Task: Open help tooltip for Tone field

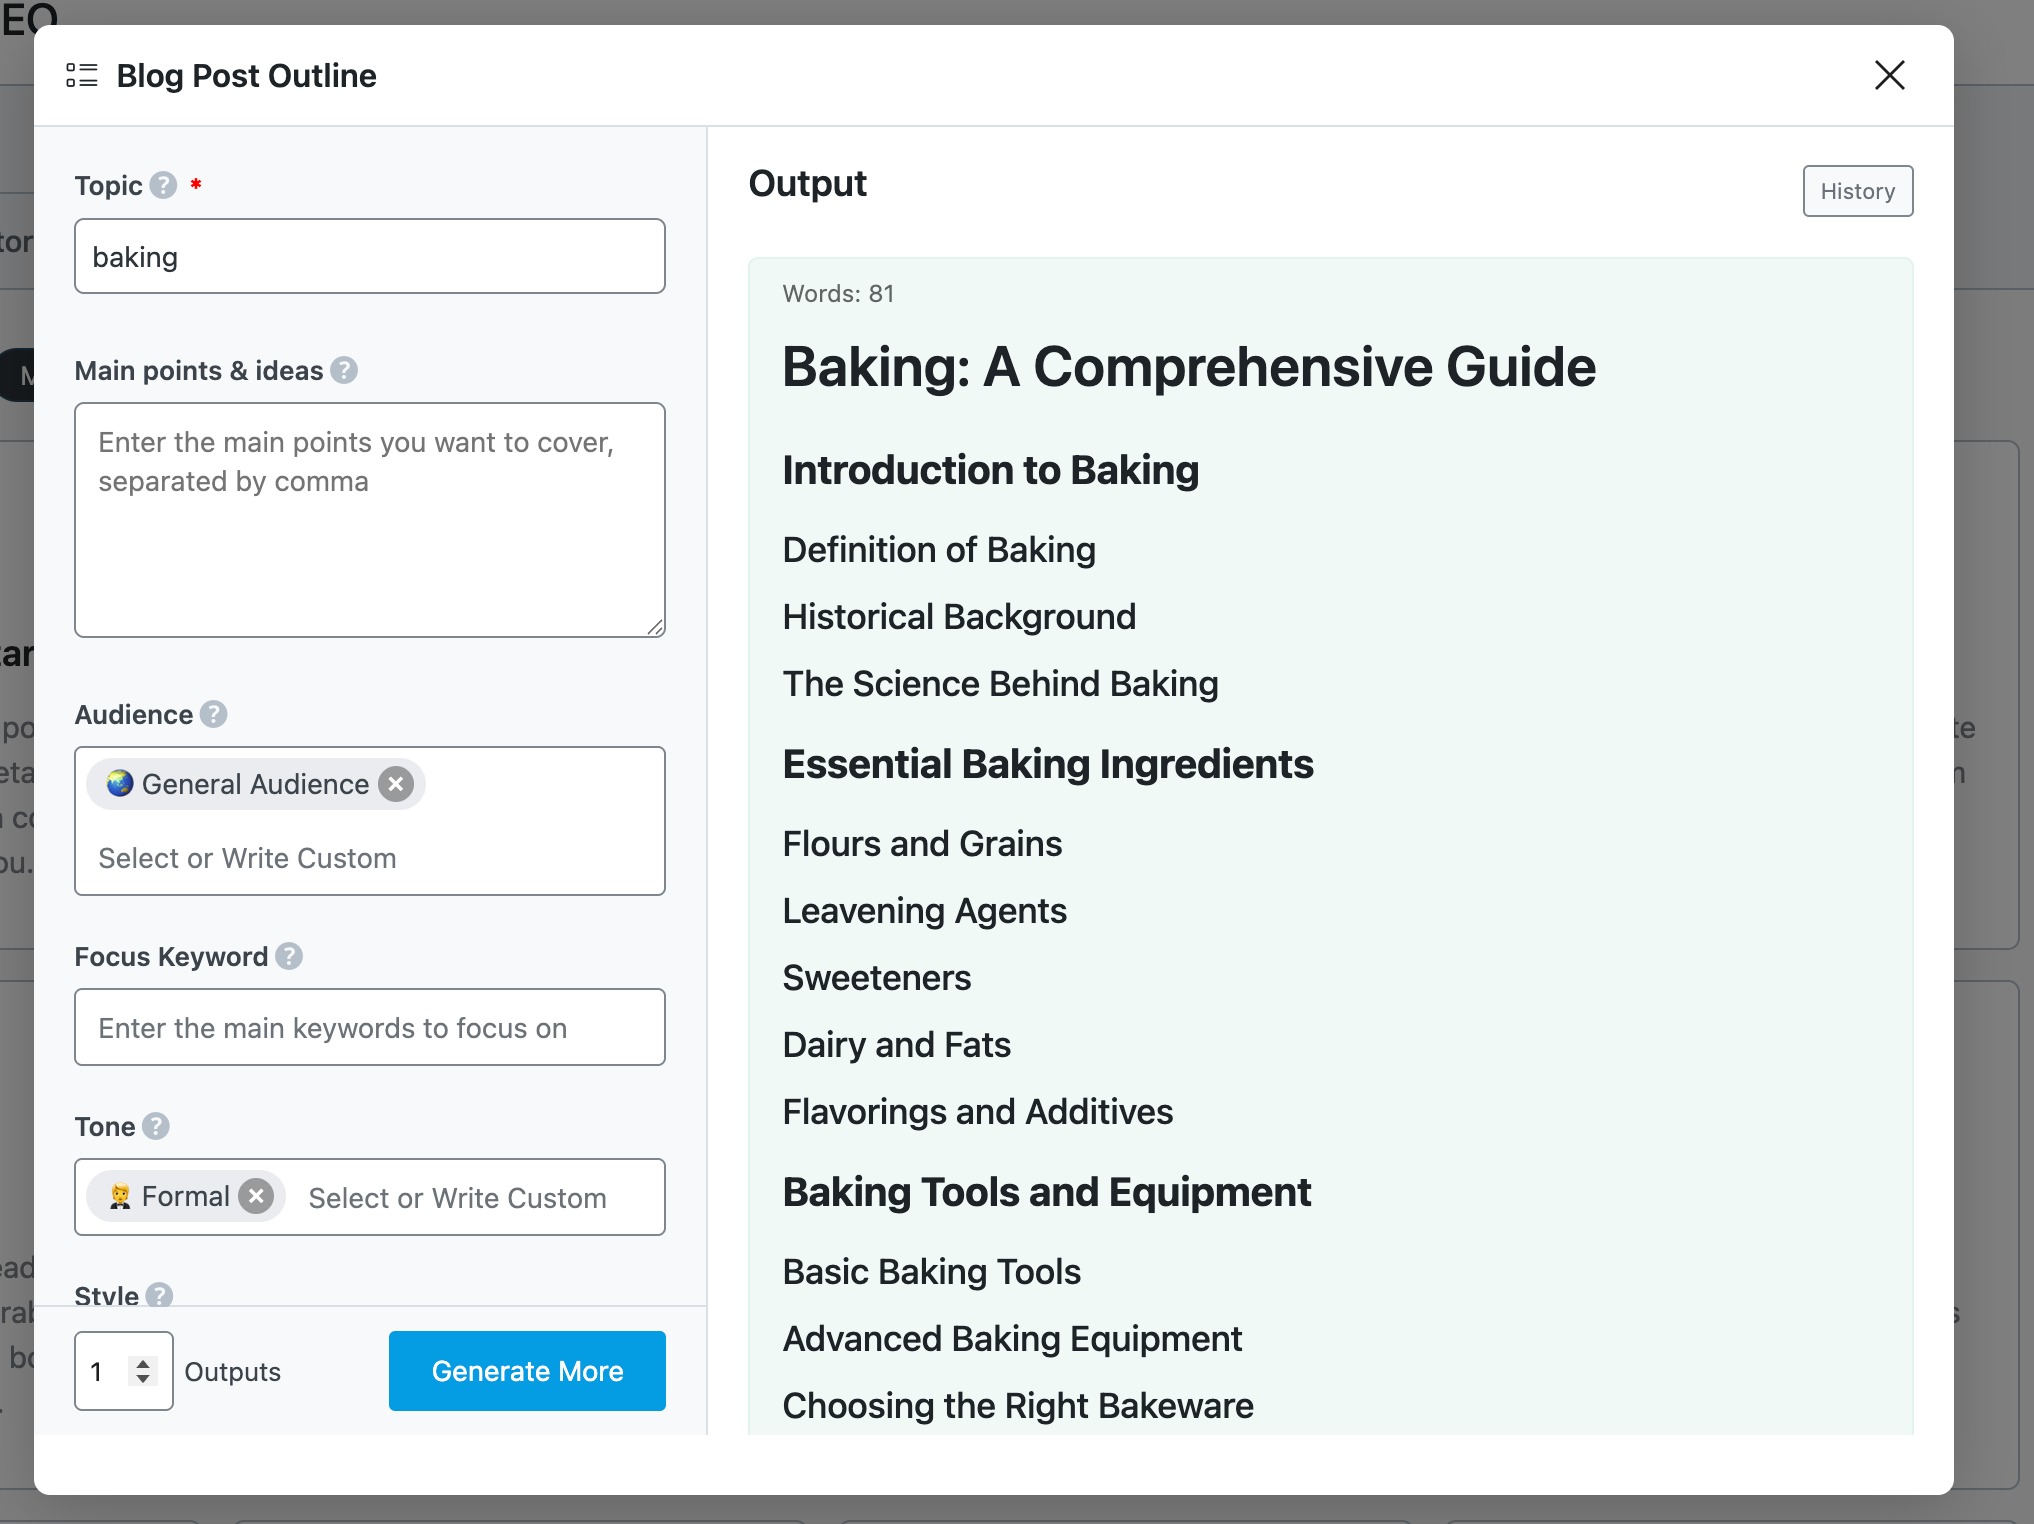Action: point(156,1126)
